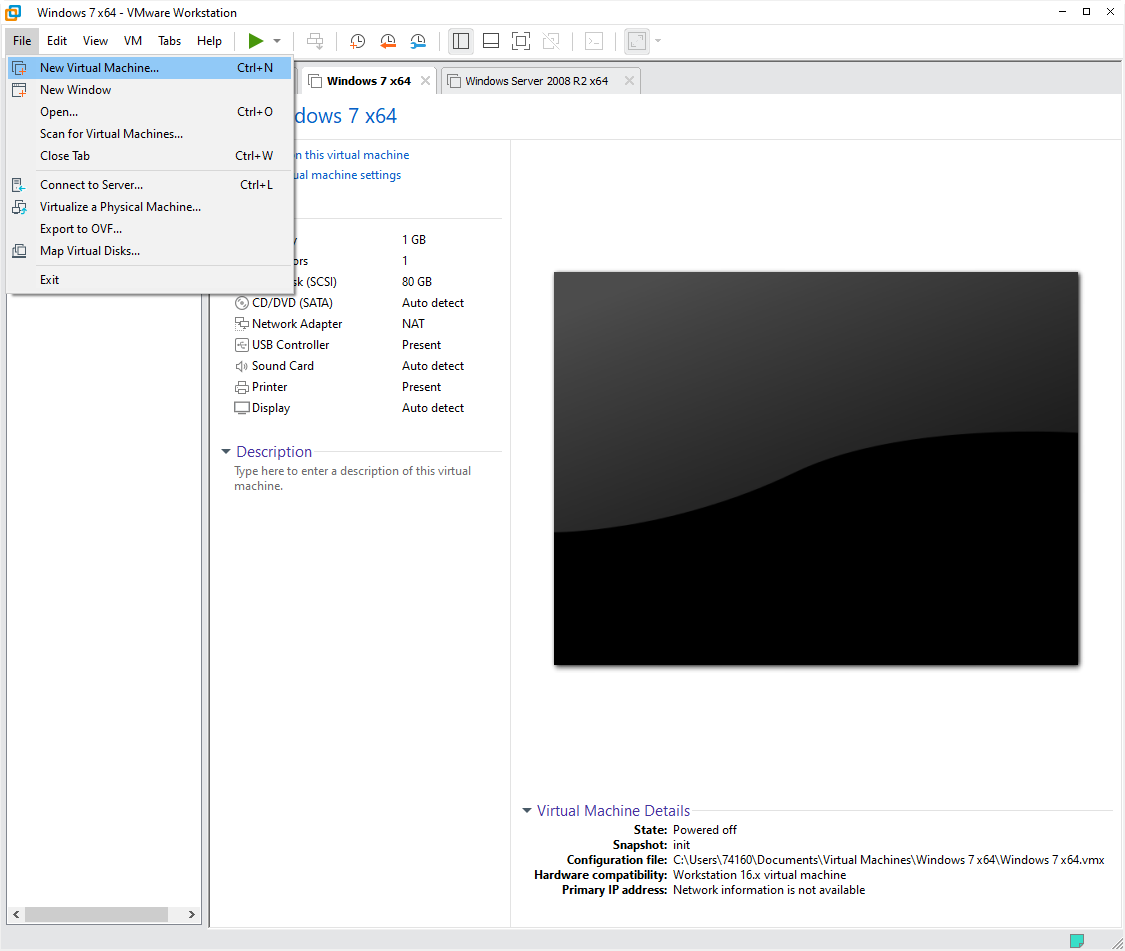1125x951 pixels.
Task: Close the Windows Server 2008 R2 x64 tab
Action: pos(629,81)
